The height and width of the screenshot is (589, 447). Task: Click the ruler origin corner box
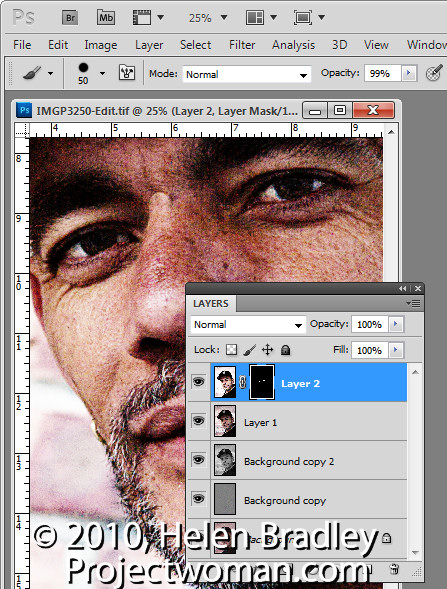pos(22,130)
